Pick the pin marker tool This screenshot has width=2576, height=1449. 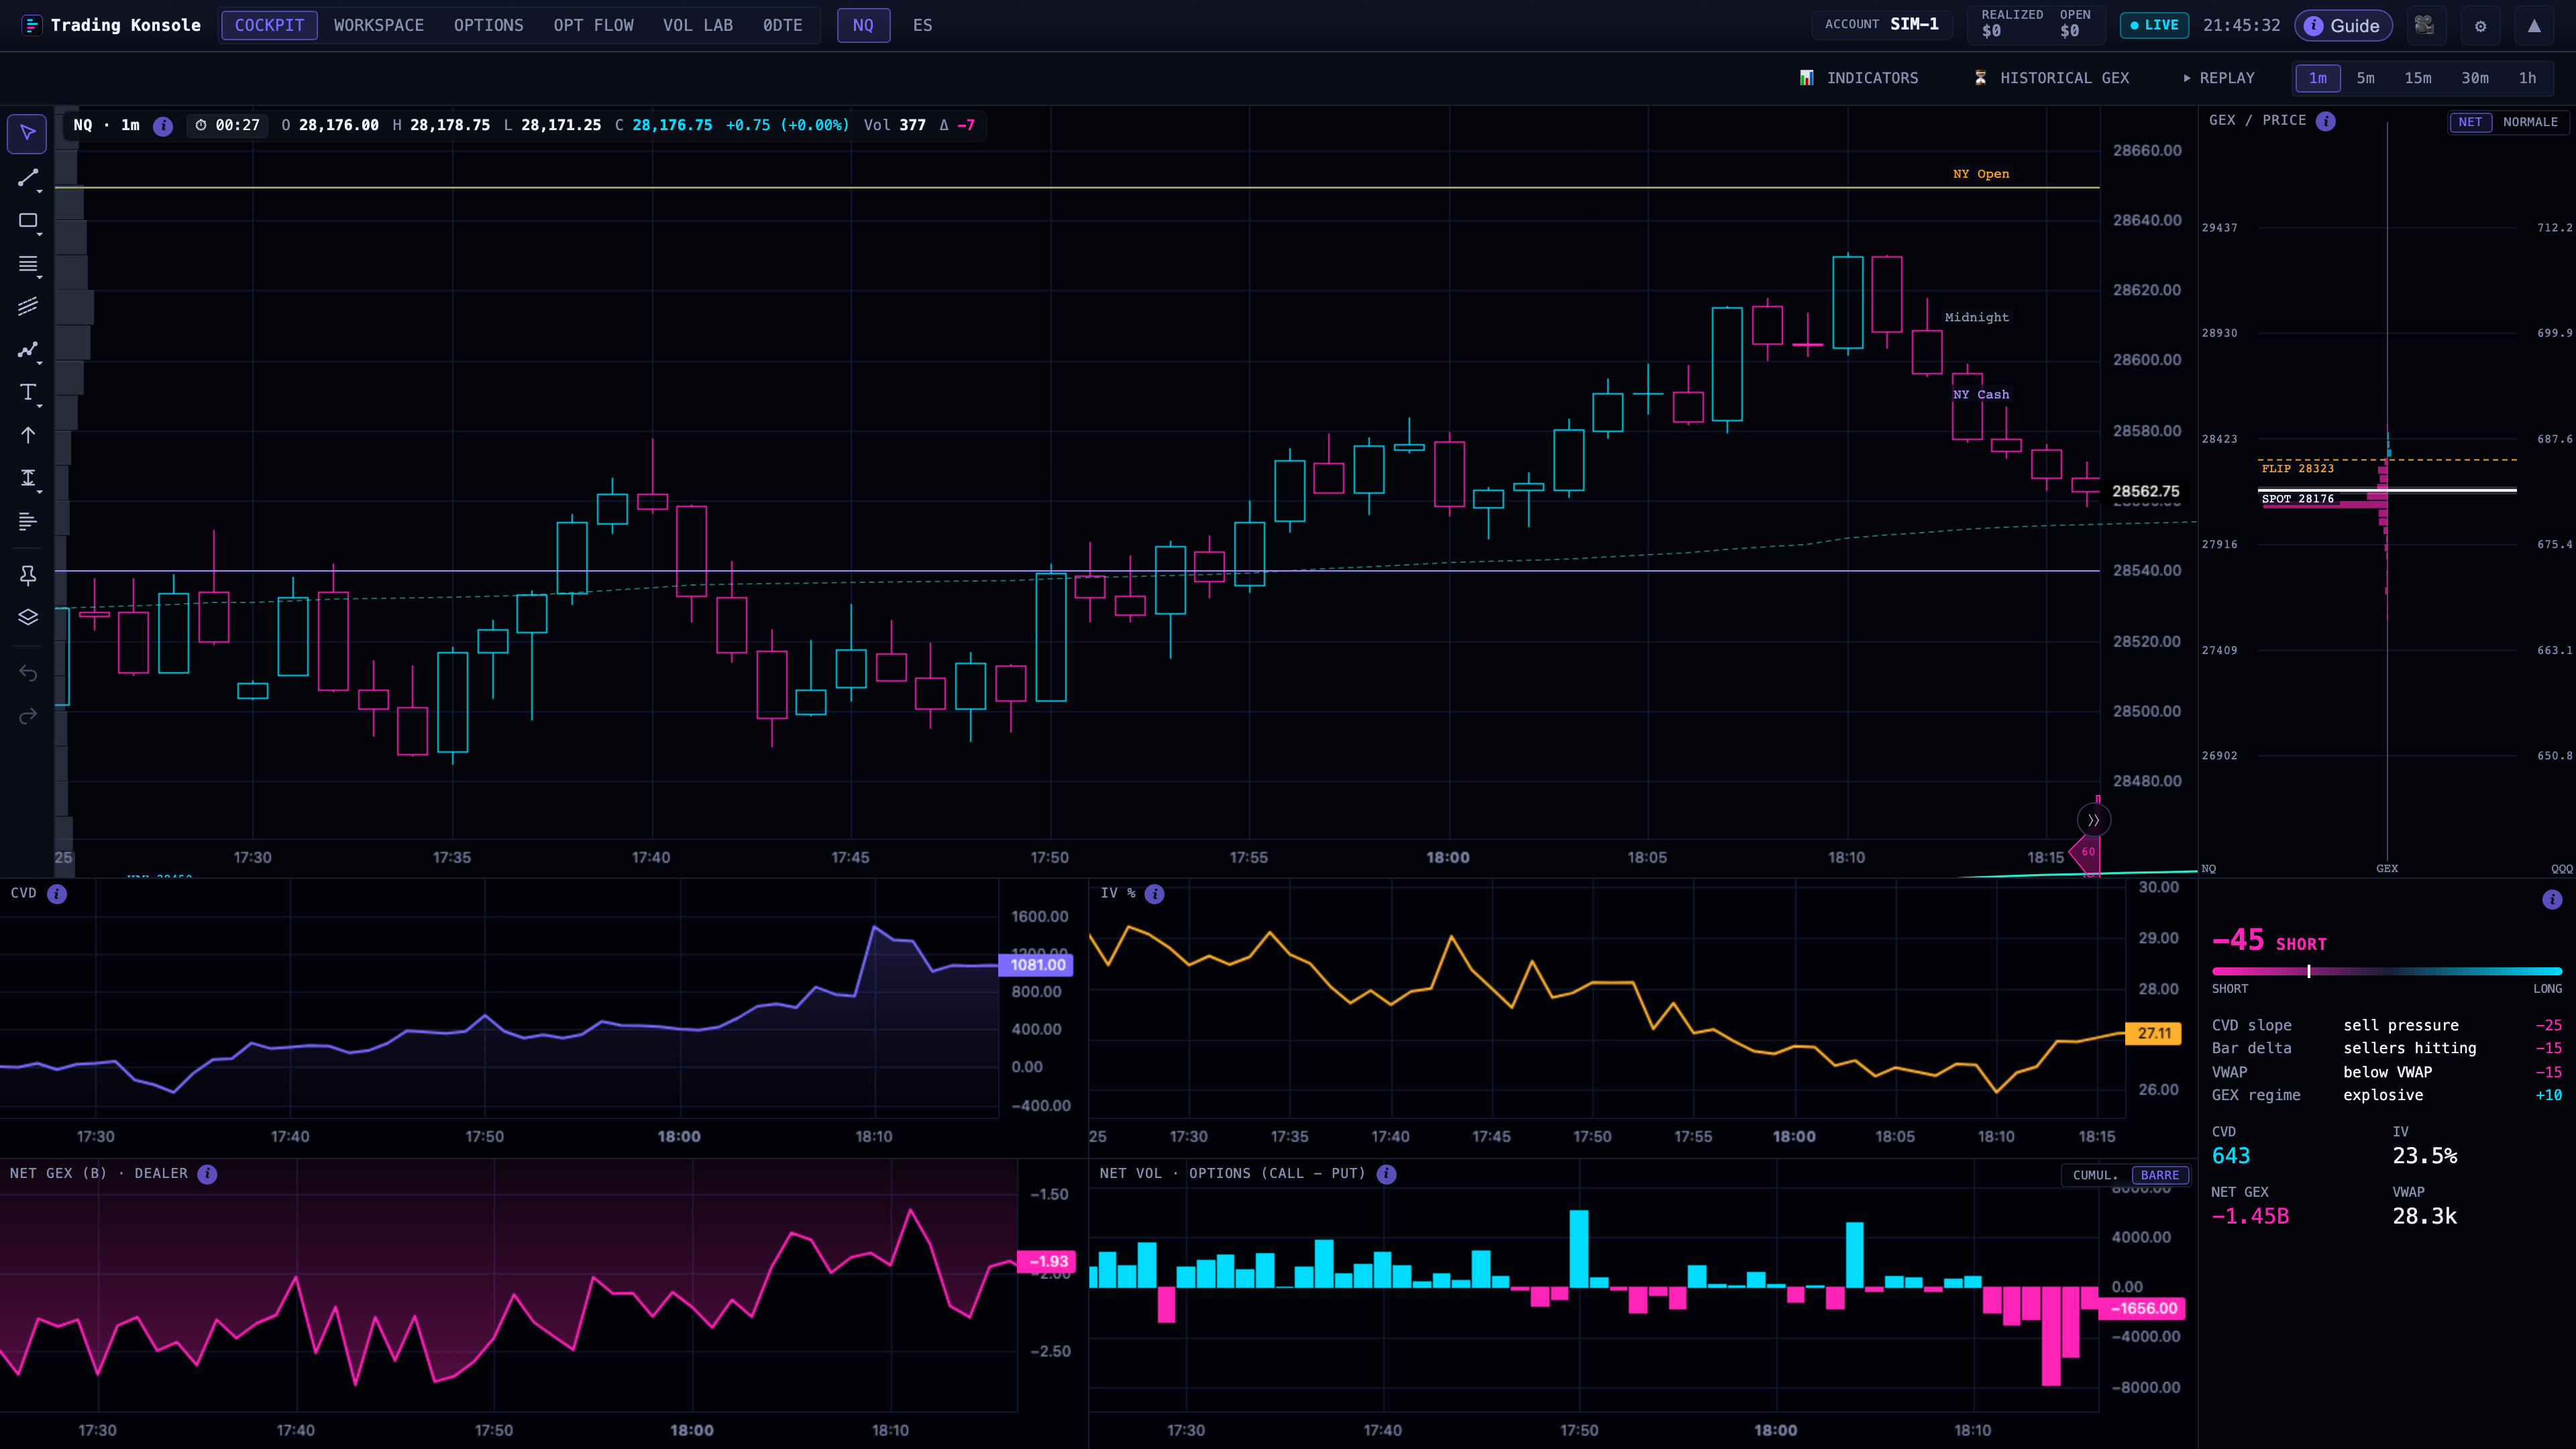(x=27, y=575)
